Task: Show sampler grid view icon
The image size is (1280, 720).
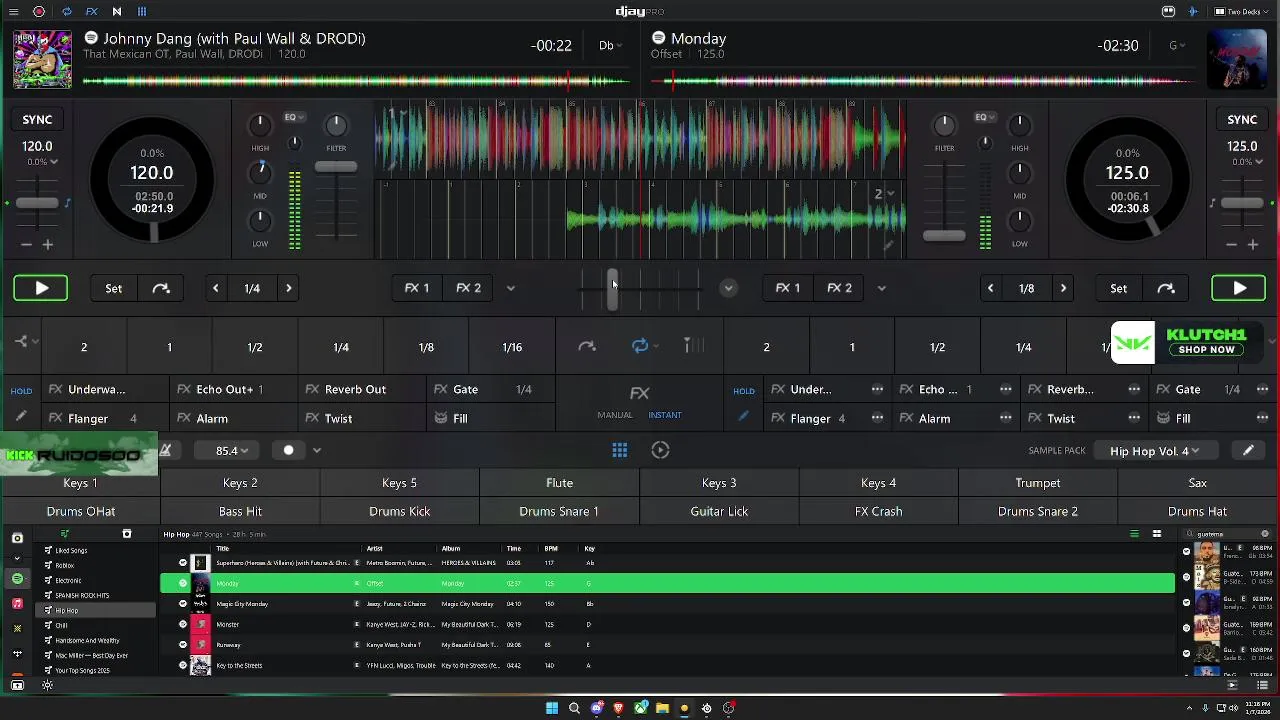Action: point(620,450)
